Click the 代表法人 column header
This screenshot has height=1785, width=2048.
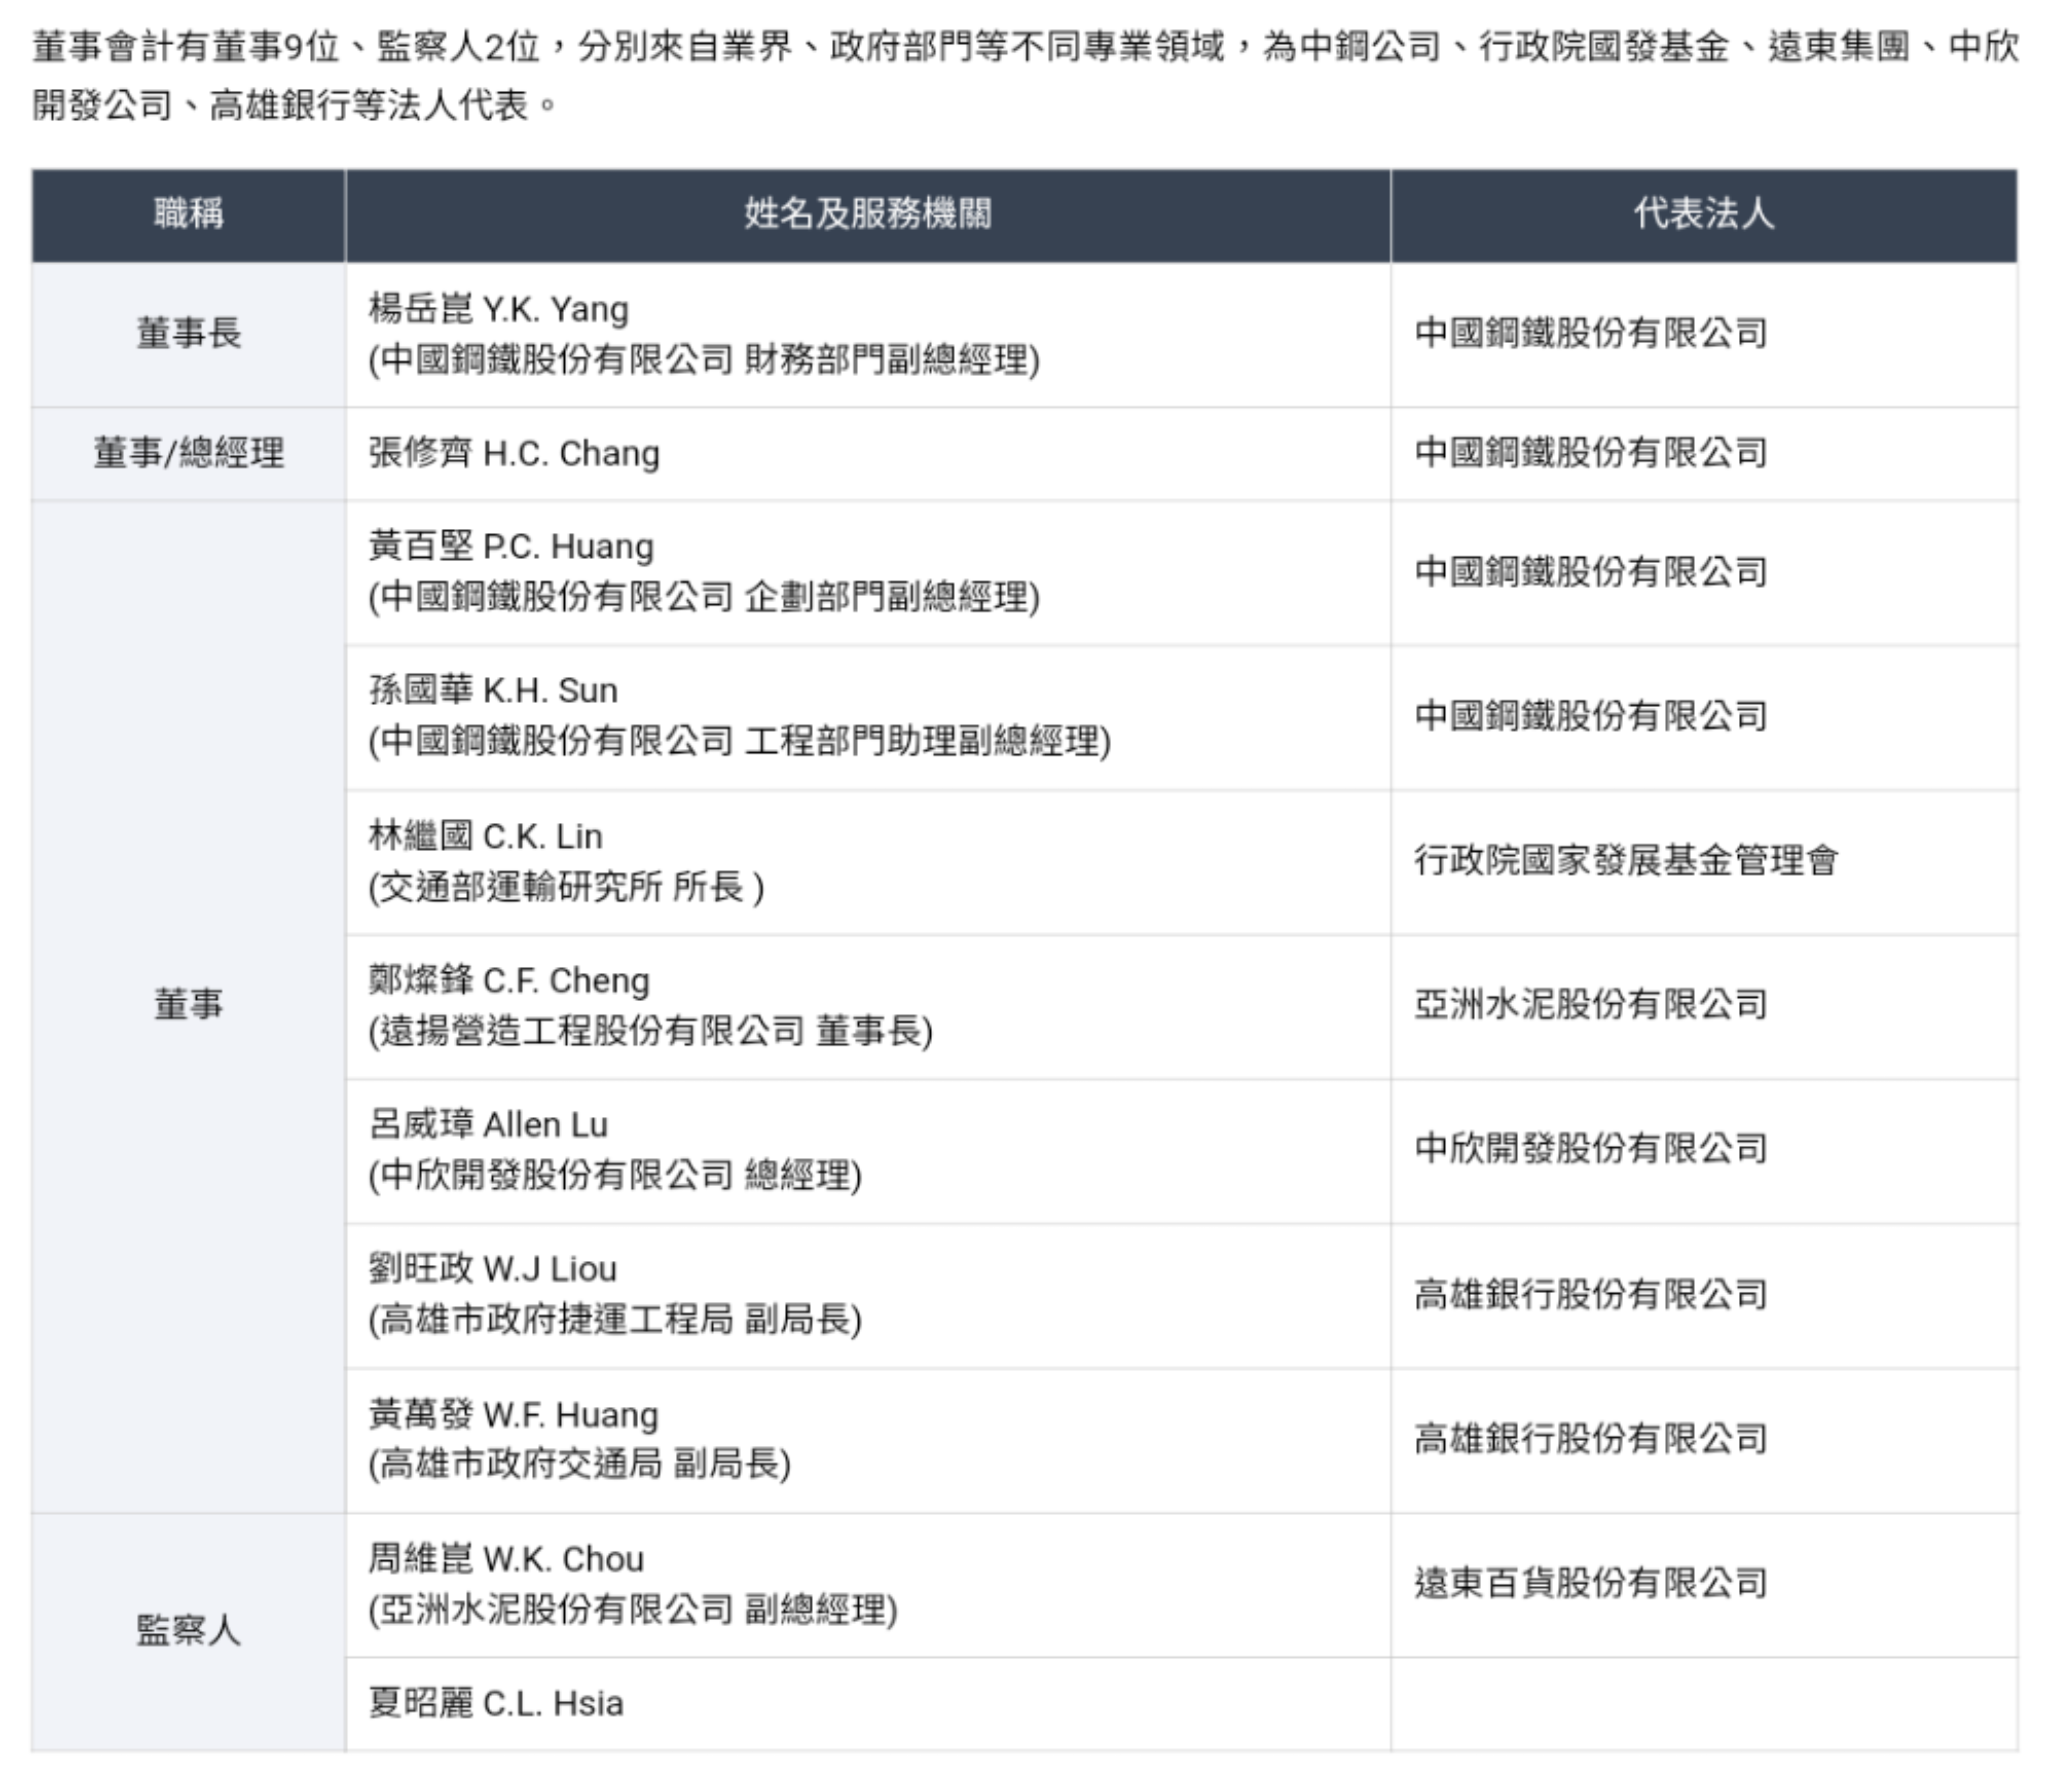(x=1703, y=214)
